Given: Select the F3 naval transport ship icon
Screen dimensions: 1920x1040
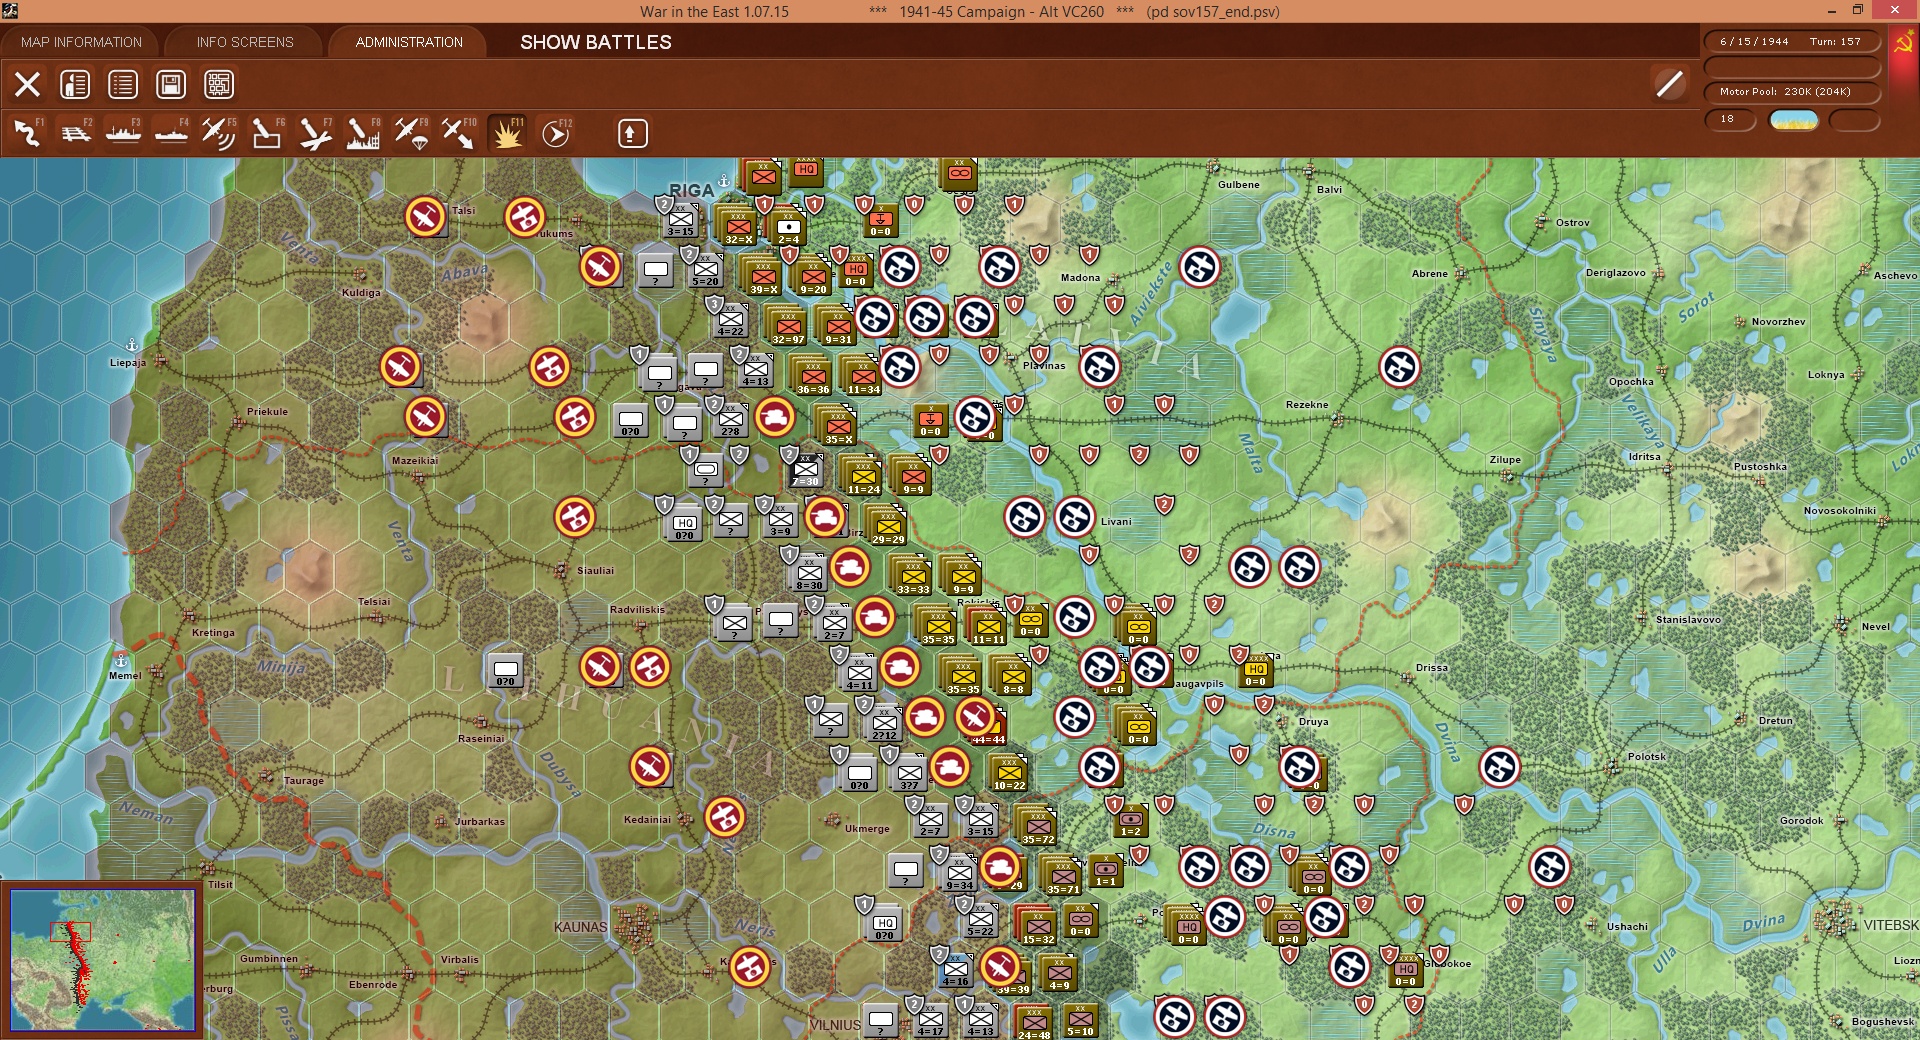Looking at the screenshot, I should point(123,133).
